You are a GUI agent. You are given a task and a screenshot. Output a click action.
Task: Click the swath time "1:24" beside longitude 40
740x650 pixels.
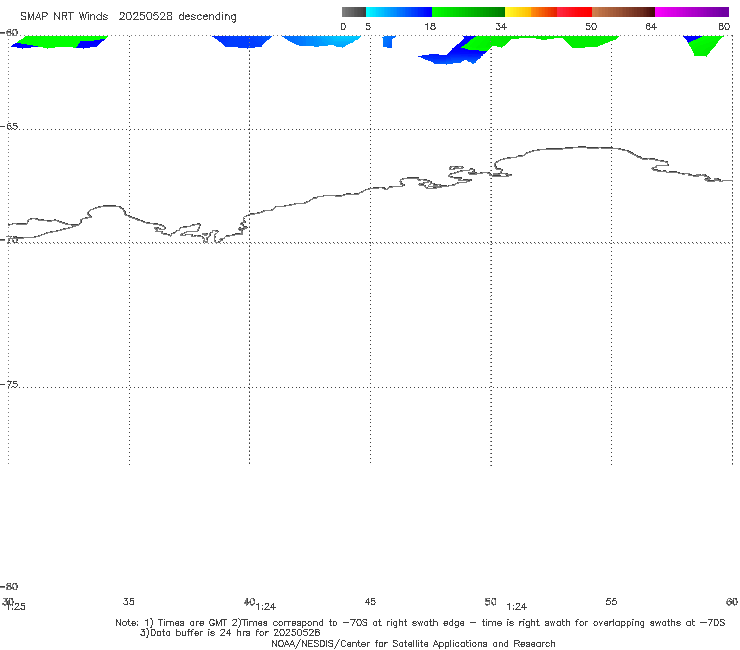(266, 607)
